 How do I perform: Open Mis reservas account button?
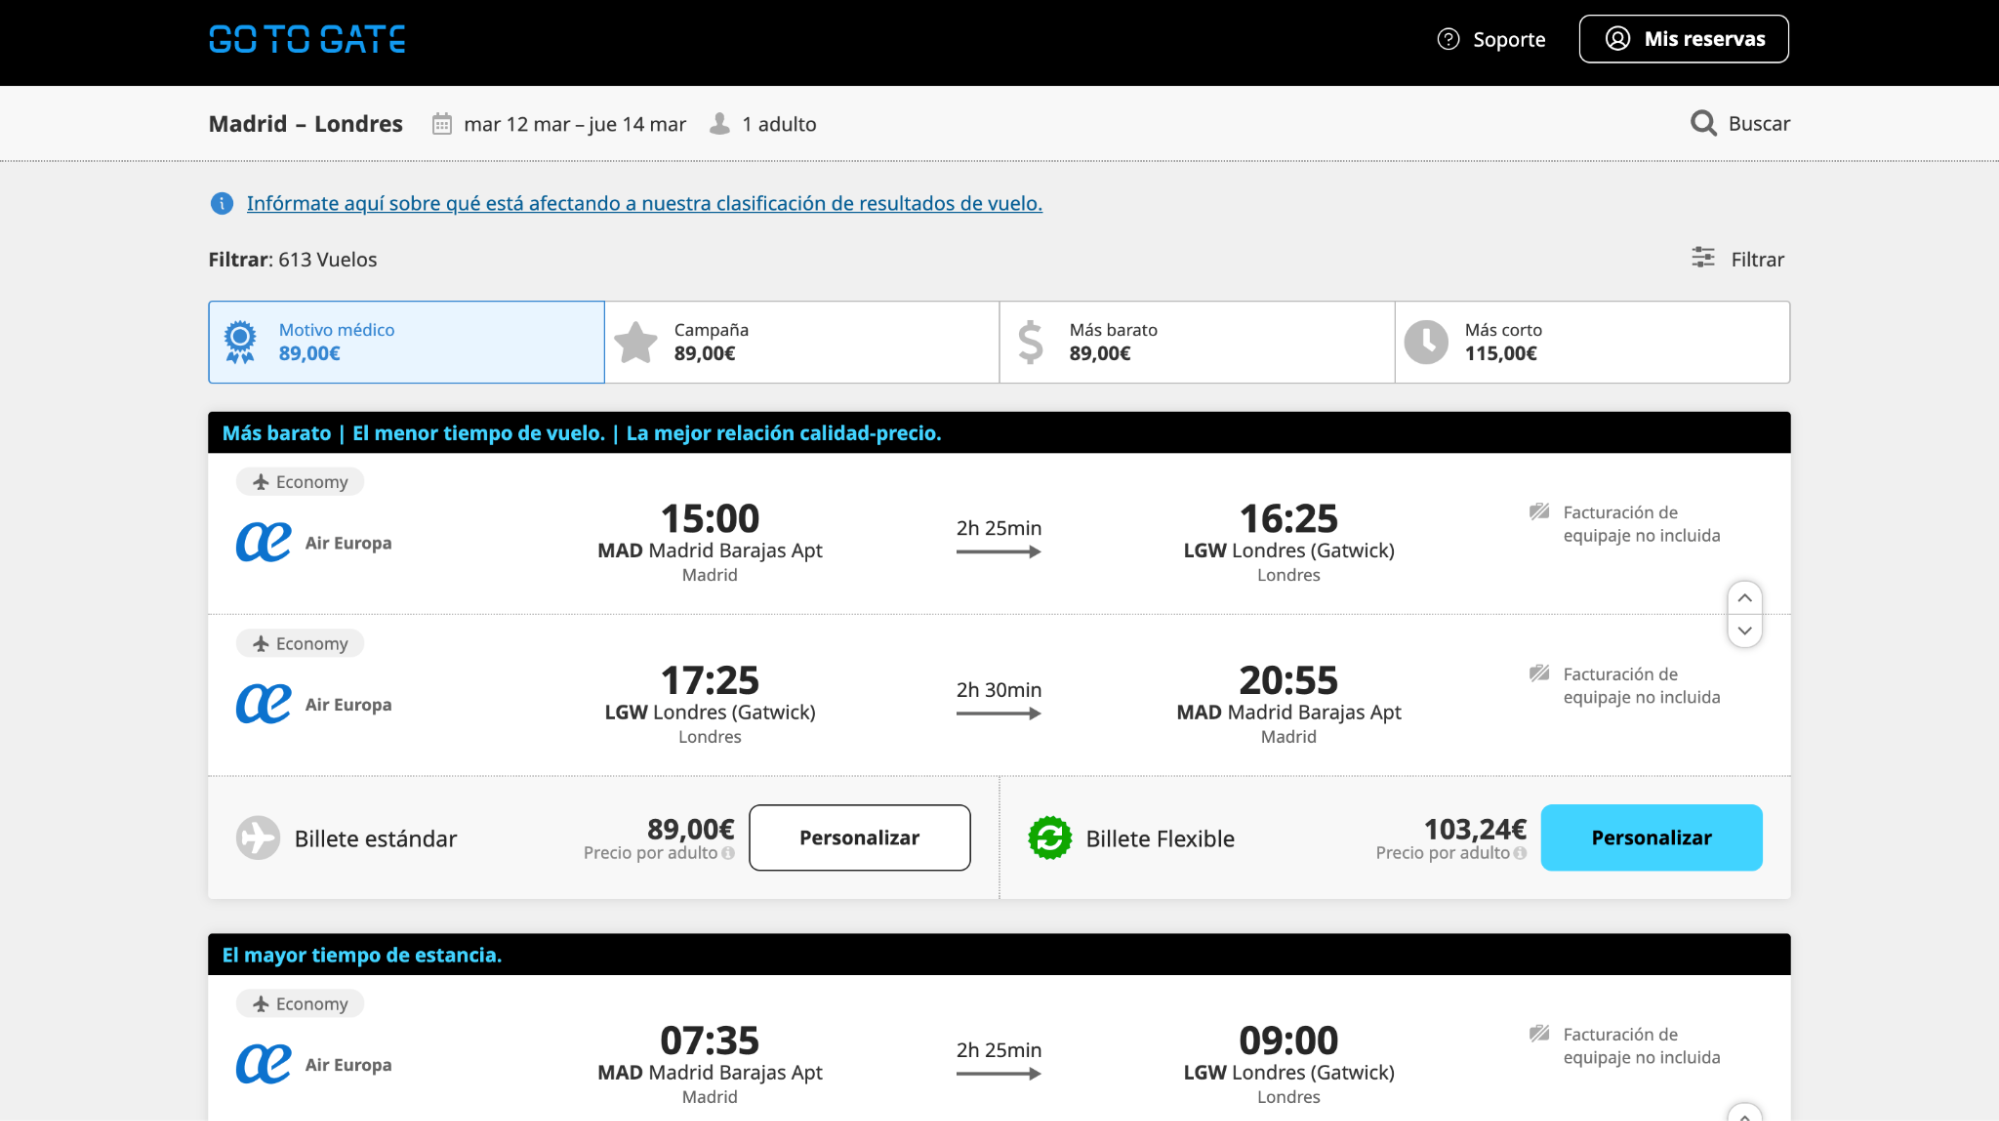pyautogui.click(x=1684, y=39)
